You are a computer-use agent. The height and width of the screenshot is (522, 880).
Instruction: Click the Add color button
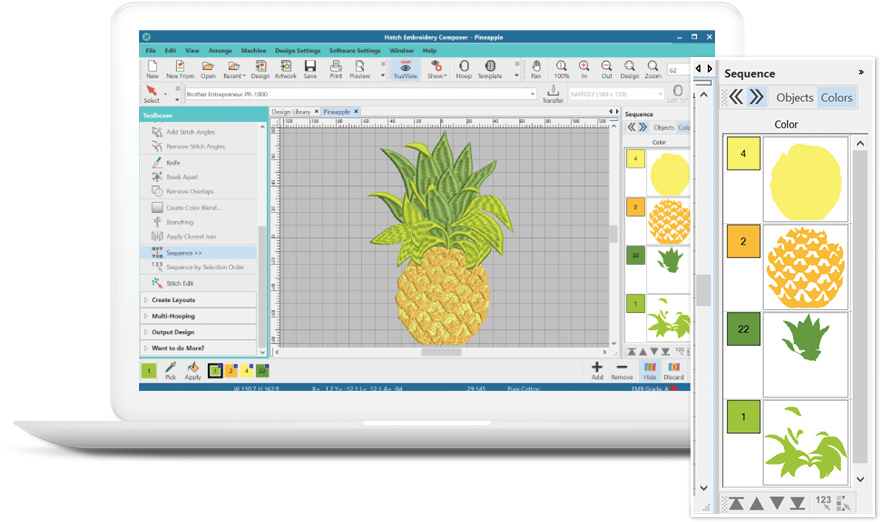pyautogui.click(x=597, y=371)
